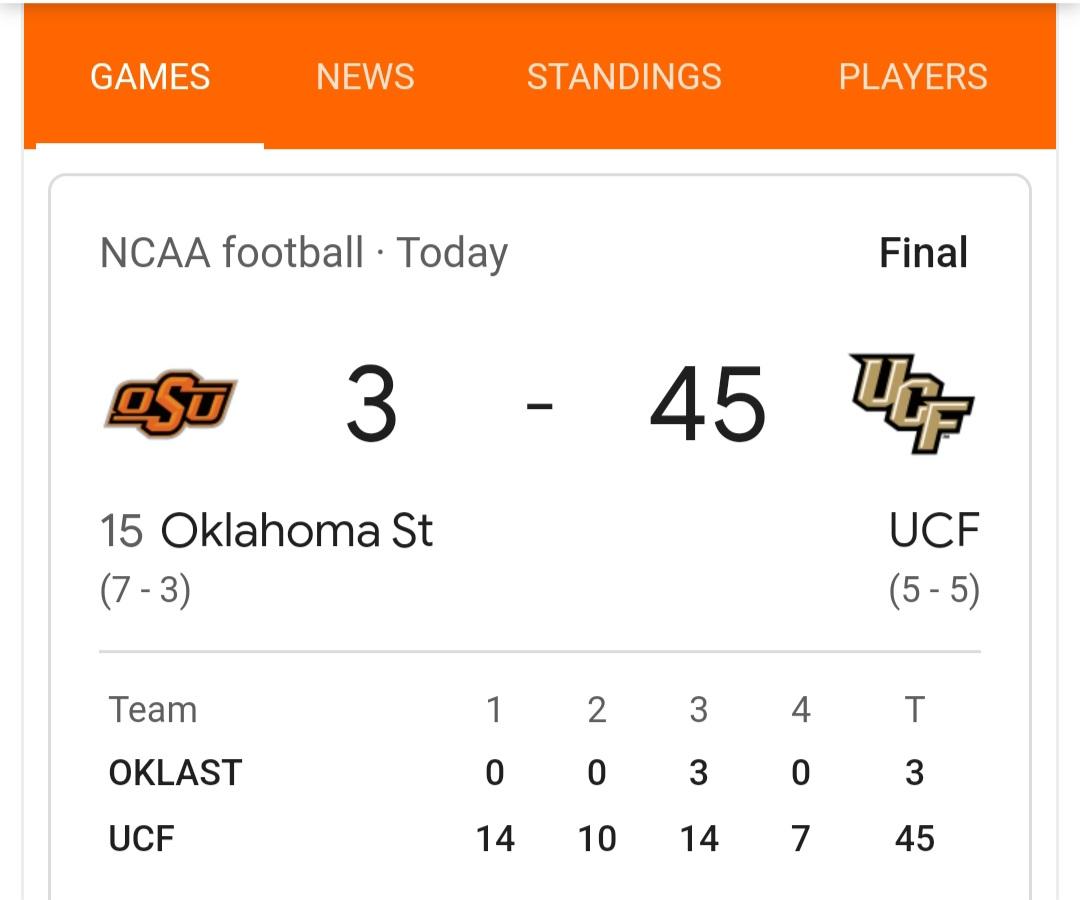Screen dimensions: 1080x900
Task: Tap the Oklahoma State OSU logo
Action: (x=170, y=404)
